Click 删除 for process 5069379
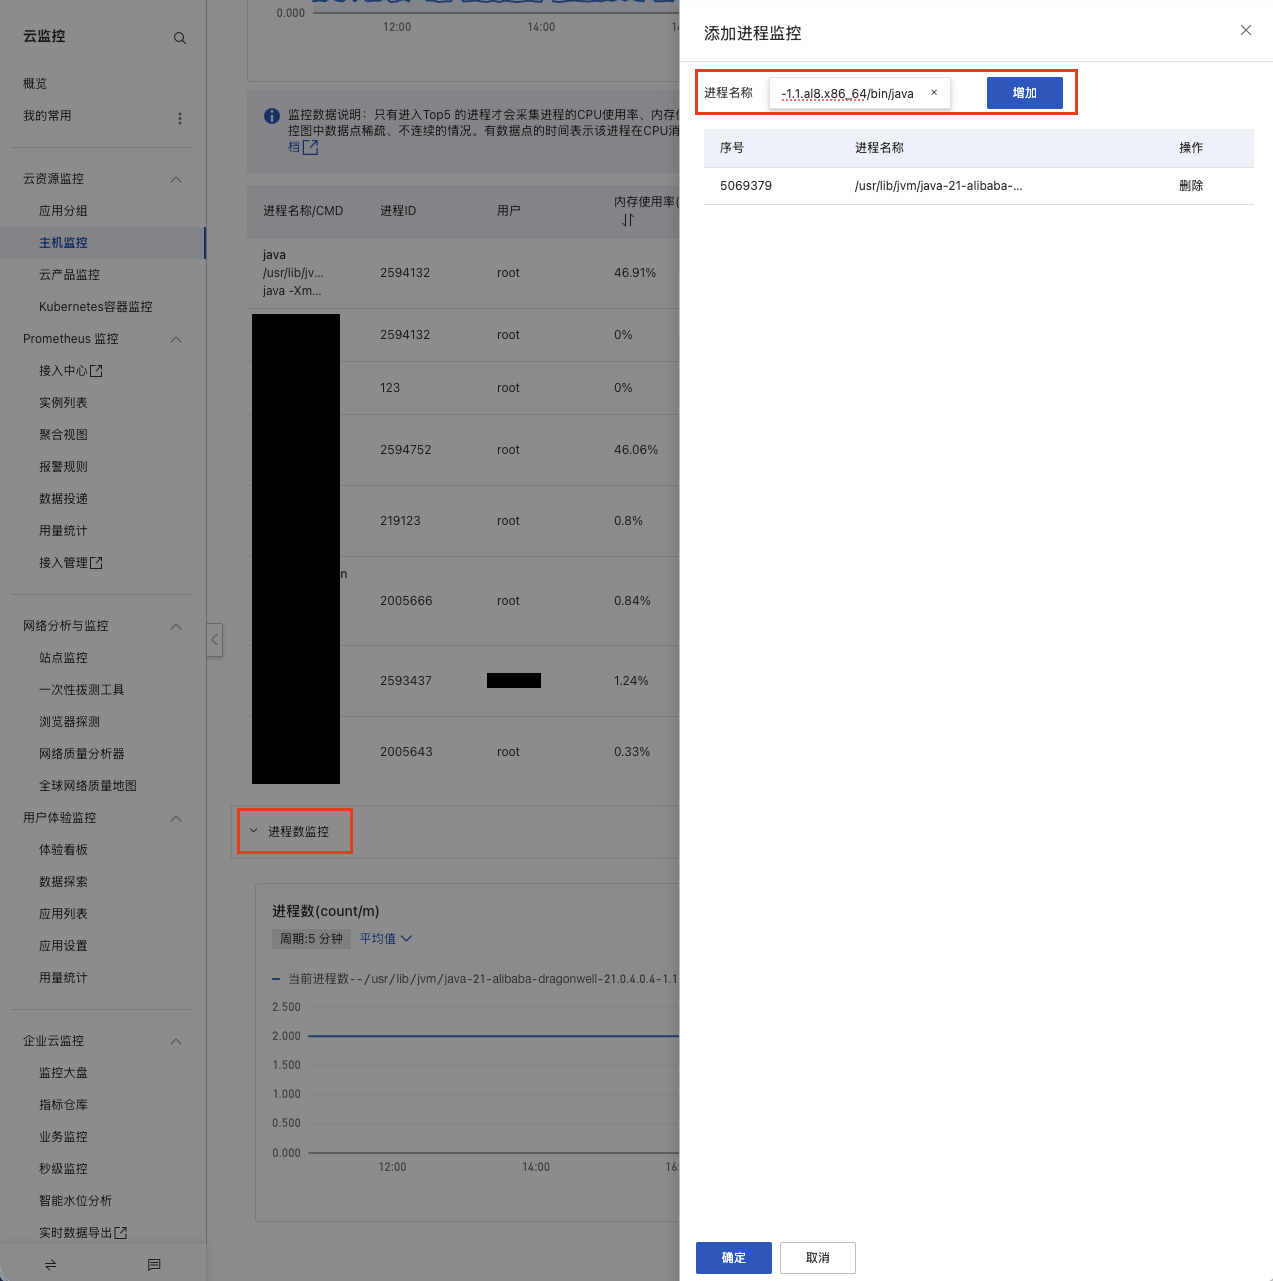This screenshot has height=1281, width=1273. [x=1190, y=186]
